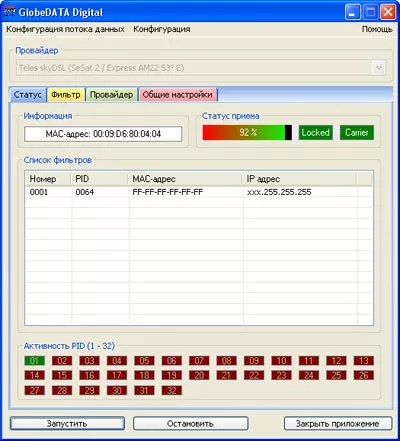Open the Помощь menu
Image resolution: width=400 pixels, height=441 pixels.
point(377,29)
